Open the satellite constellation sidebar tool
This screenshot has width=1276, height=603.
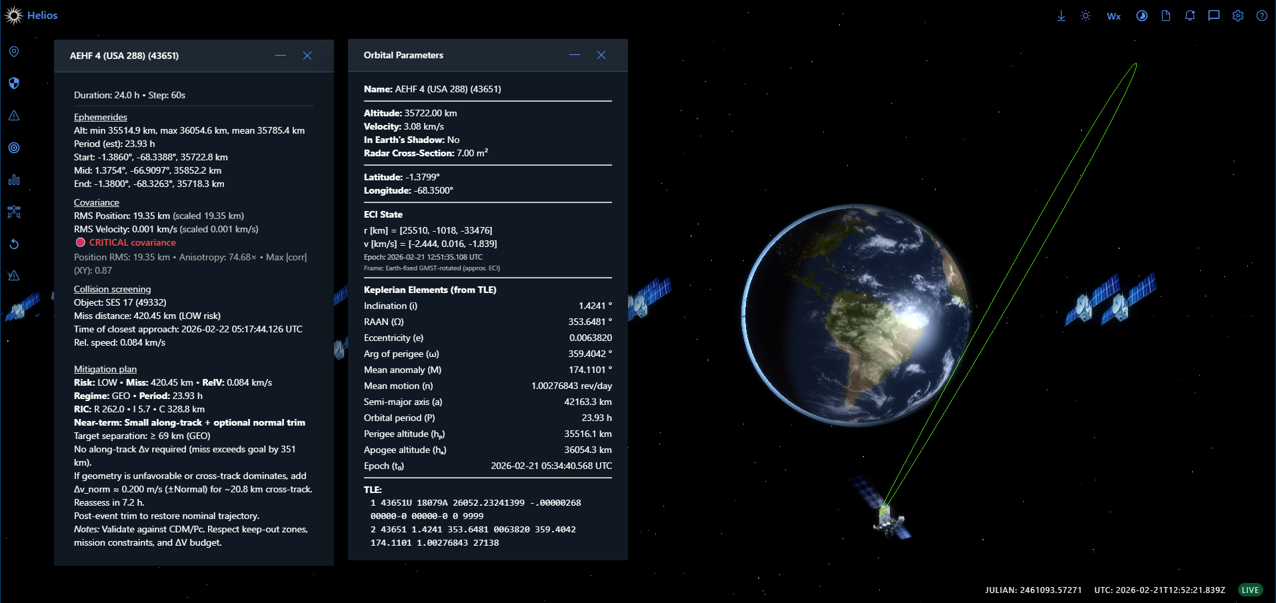pyautogui.click(x=14, y=212)
